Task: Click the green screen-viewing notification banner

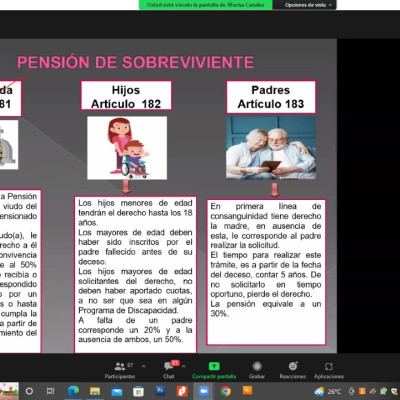Action: pyautogui.click(x=205, y=5)
